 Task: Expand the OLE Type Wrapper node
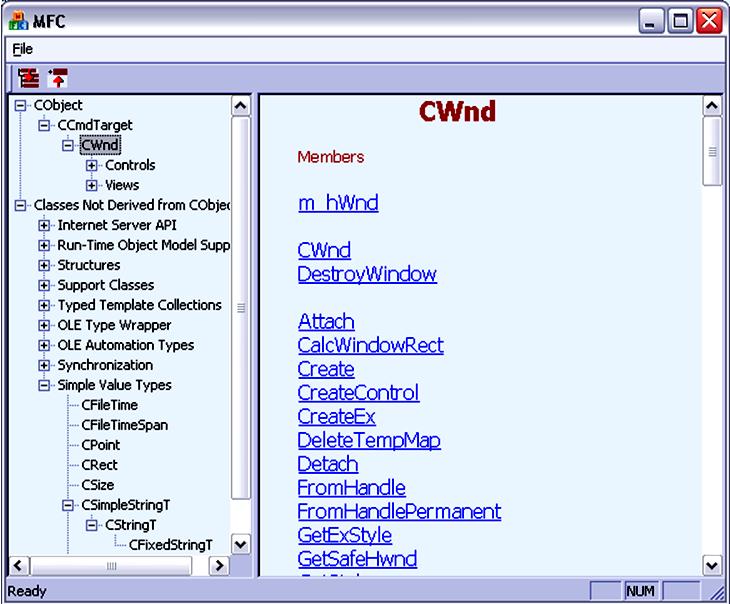pos(44,325)
